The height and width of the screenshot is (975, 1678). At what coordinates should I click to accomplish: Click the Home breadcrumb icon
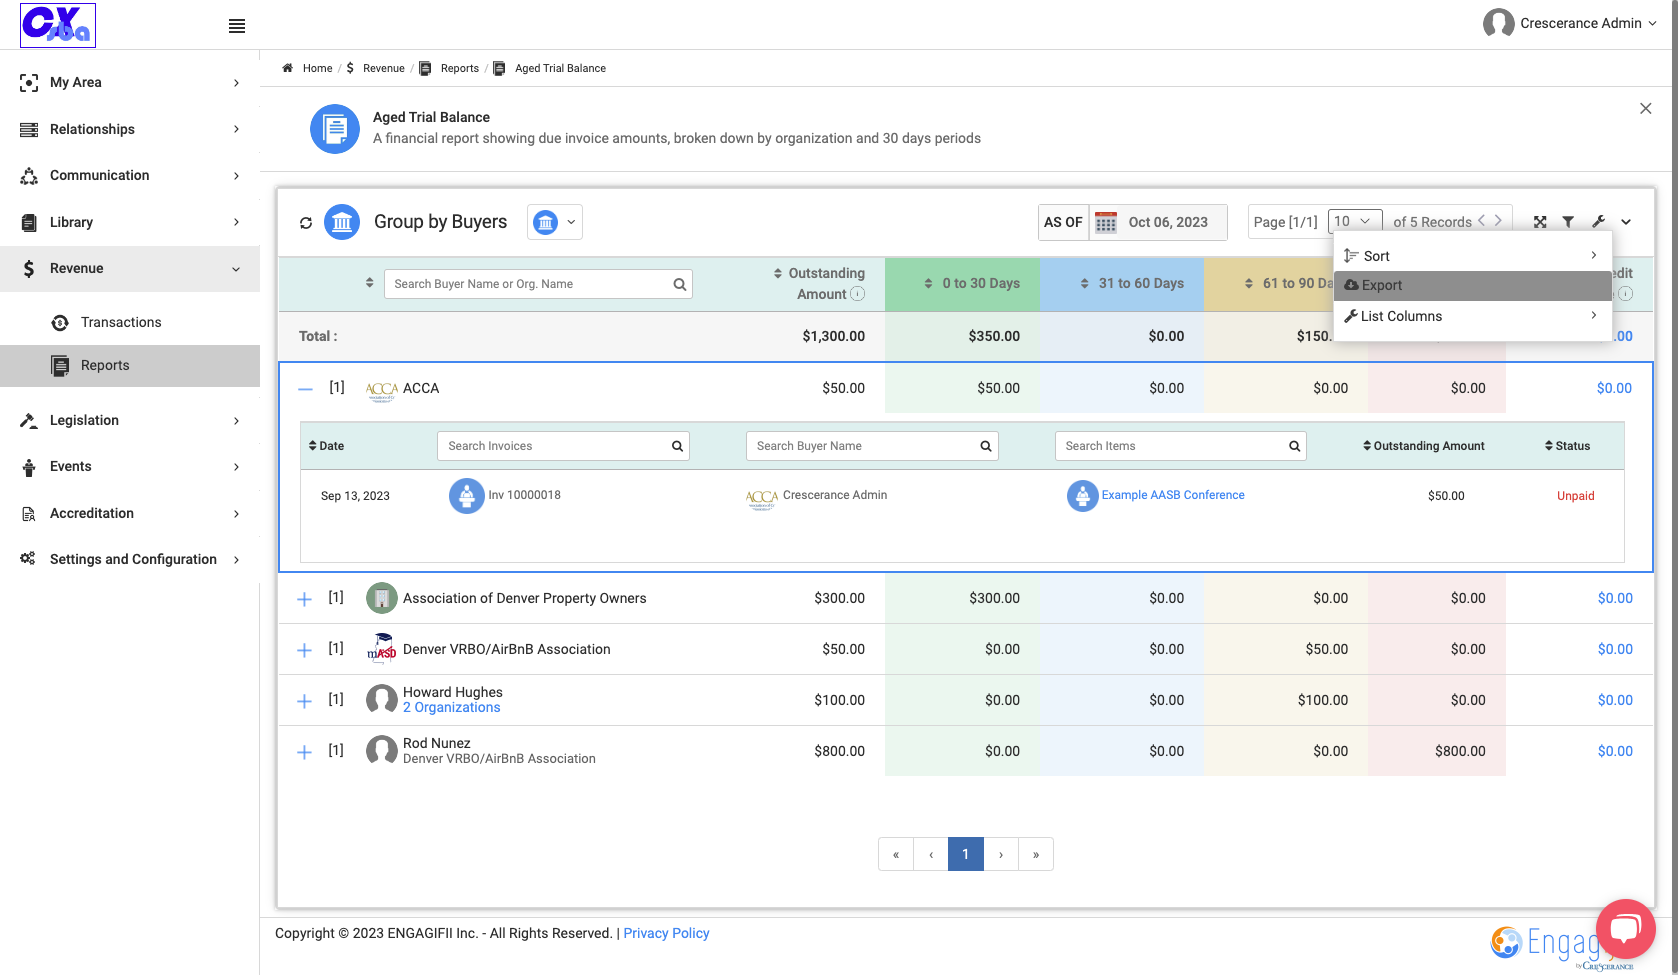point(287,68)
